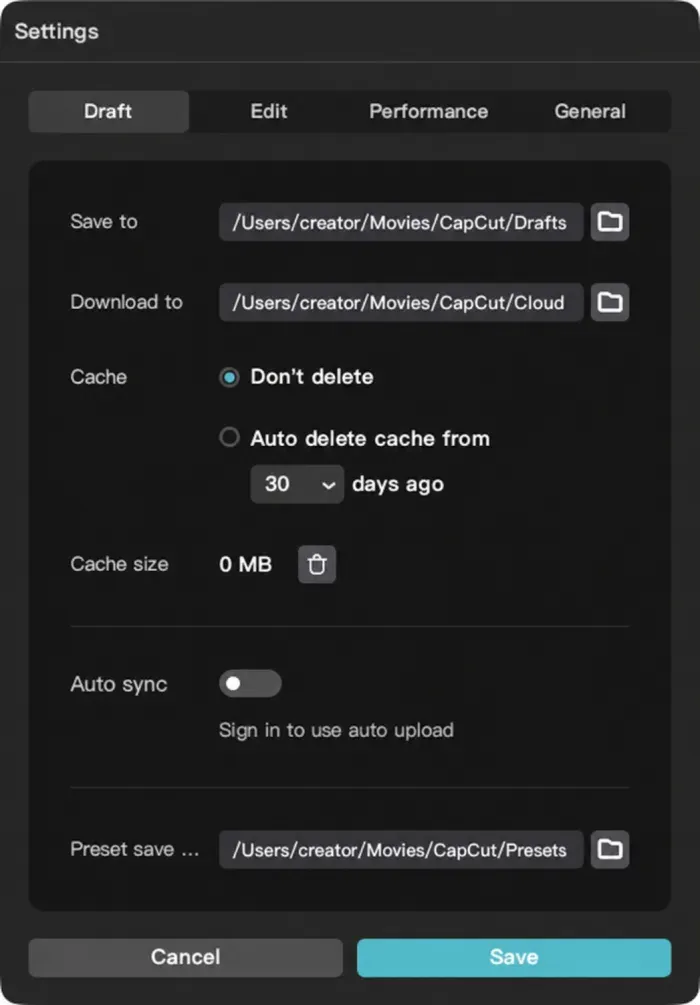Click the Cache size label
The width and height of the screenshot is (700, 1005).
[119, 564]
